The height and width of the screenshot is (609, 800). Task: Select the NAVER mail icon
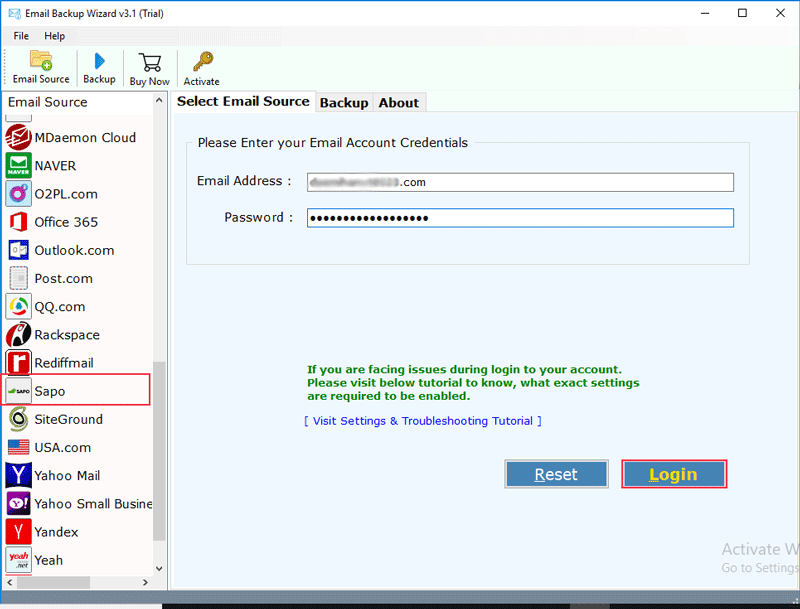pos(18,166)
